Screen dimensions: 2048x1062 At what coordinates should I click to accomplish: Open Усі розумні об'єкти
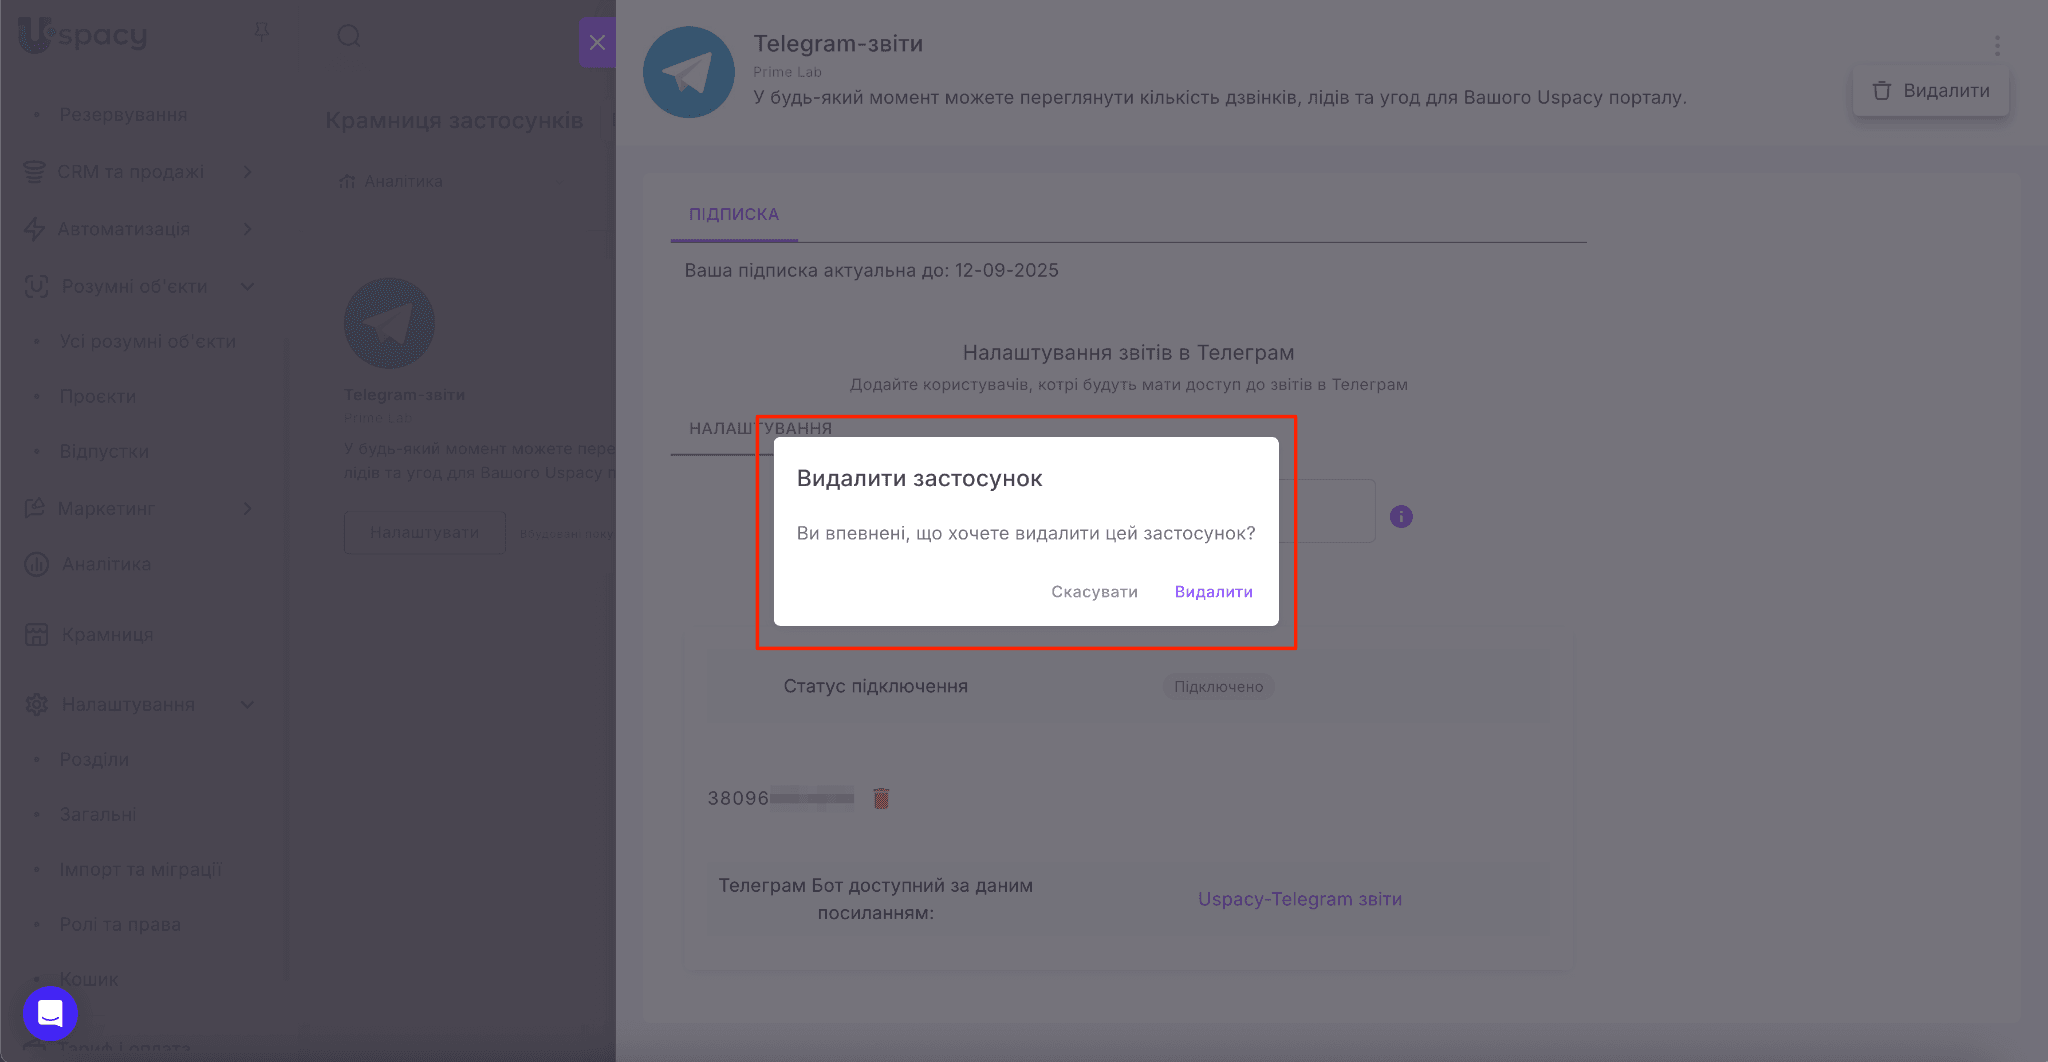[x=147, y=341]
